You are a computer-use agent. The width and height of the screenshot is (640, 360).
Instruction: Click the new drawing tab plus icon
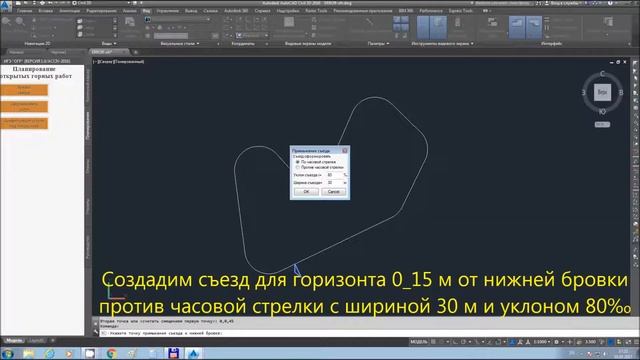point(136,52)
